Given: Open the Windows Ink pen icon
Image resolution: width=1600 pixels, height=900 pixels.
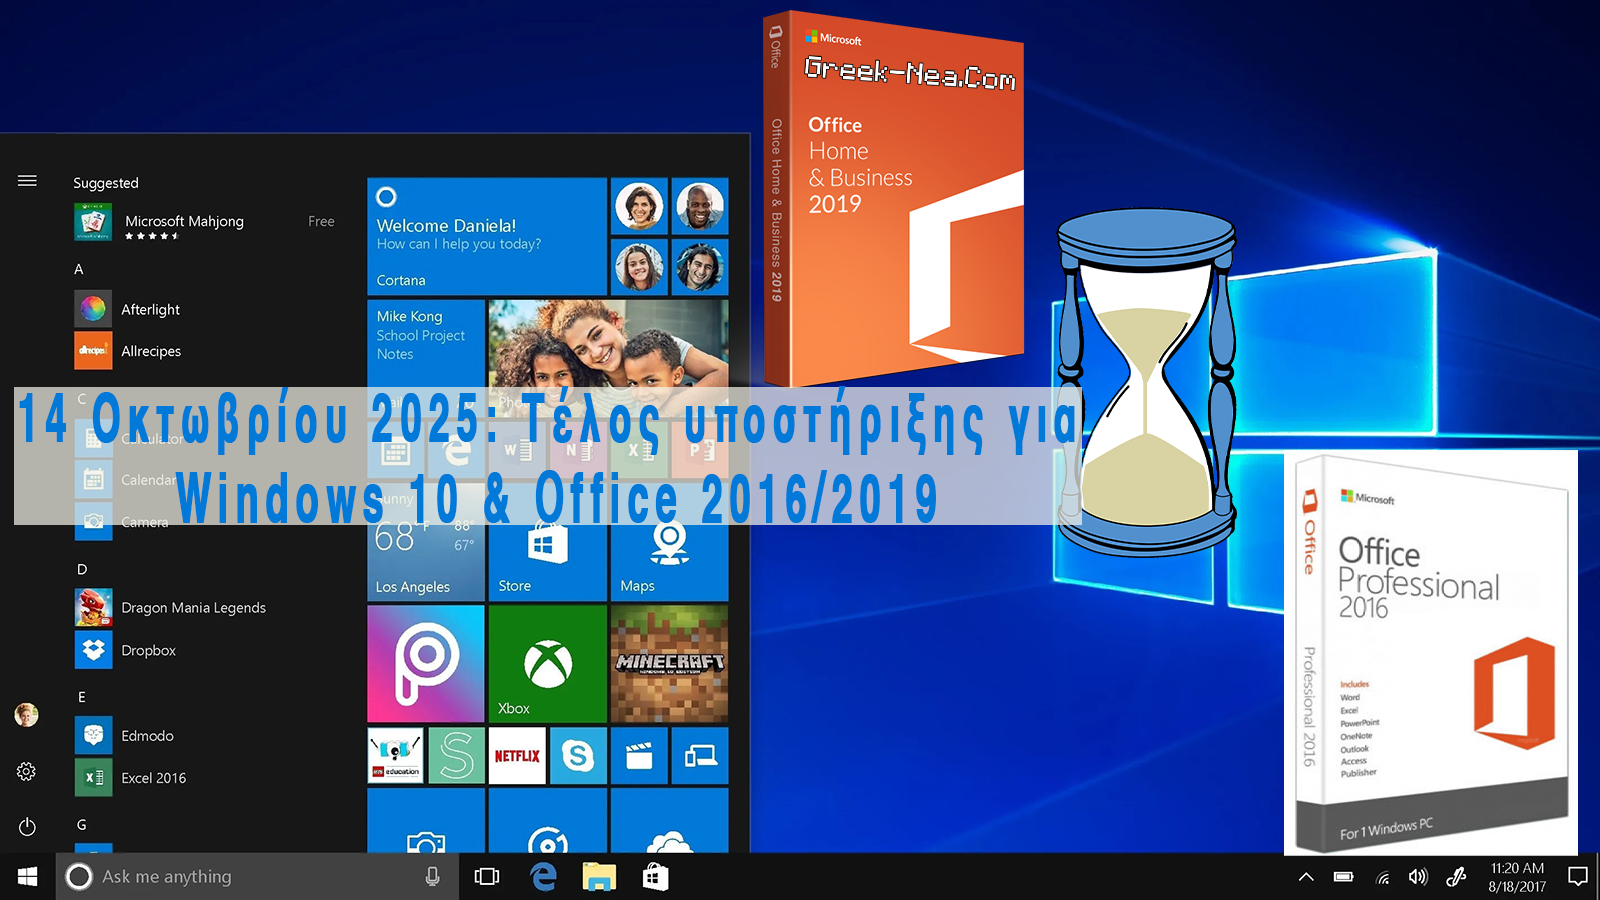Looking at the screenshot, I should [x=1456, y=877].
